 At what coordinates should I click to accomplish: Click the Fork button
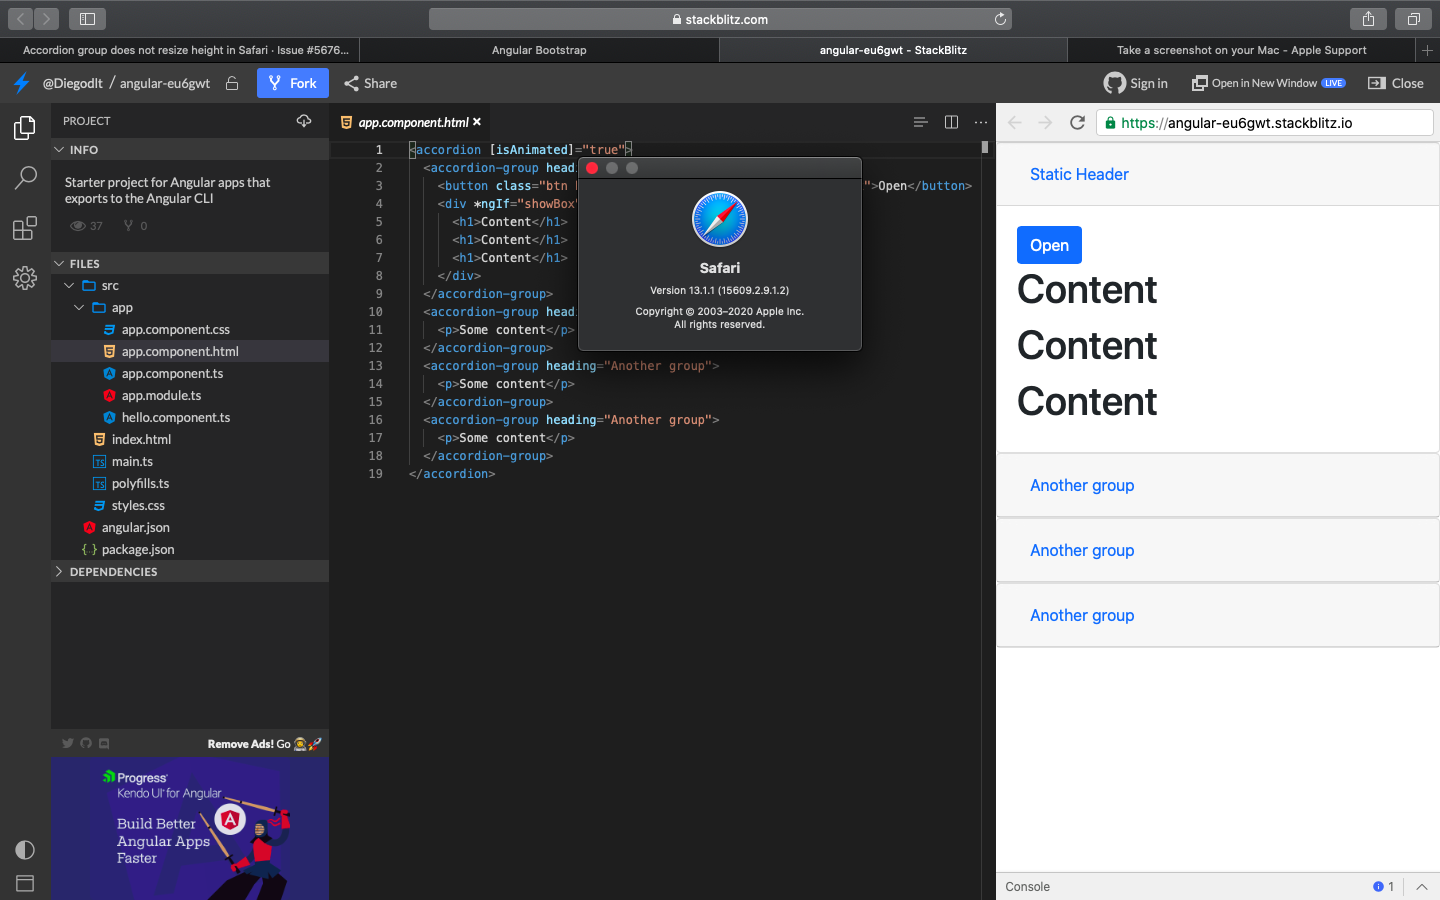(292, 83)
